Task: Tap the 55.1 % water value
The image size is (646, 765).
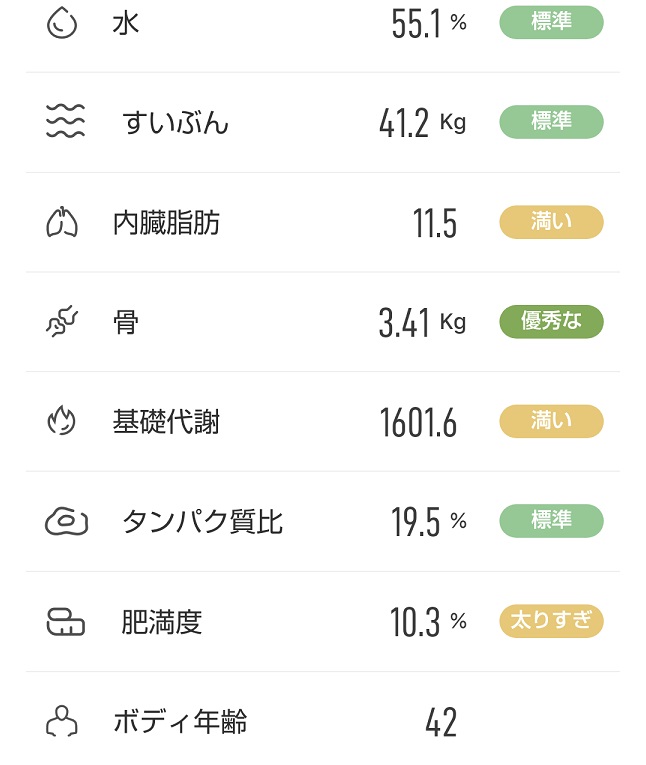Action: tap(429, 23)
